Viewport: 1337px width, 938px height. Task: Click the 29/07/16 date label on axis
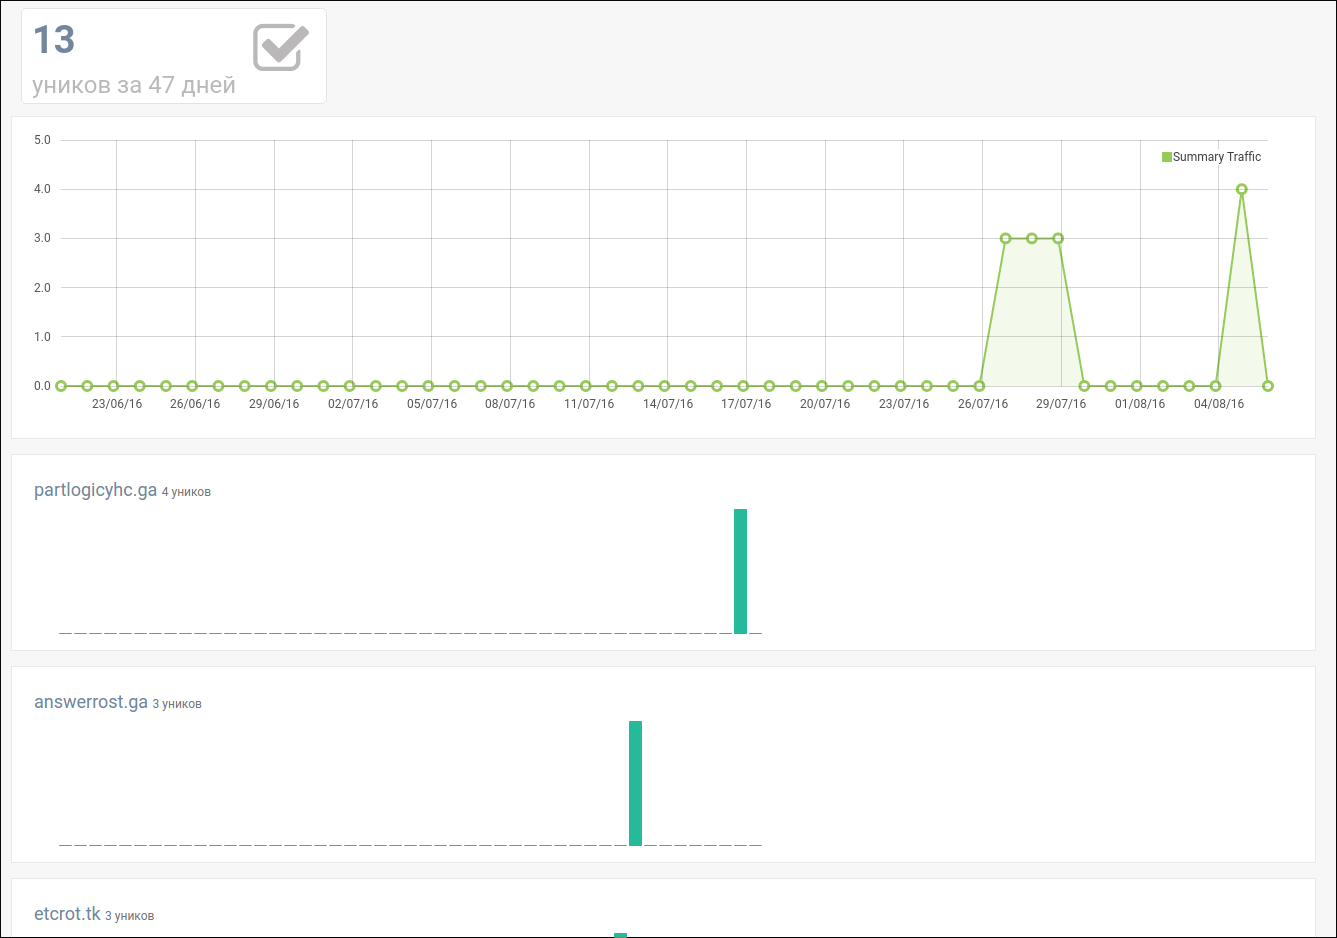pos(1061,404)
